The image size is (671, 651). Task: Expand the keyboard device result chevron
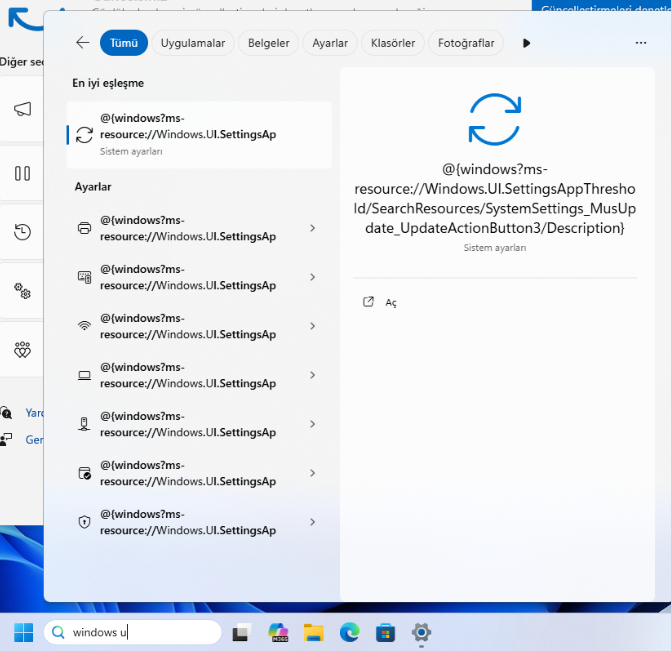click(312, 277)
